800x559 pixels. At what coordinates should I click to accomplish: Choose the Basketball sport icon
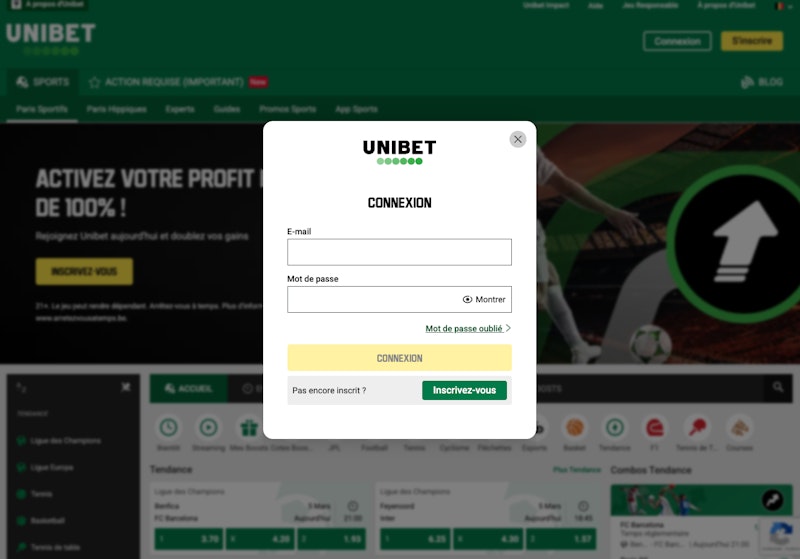(x=574, y=427)
